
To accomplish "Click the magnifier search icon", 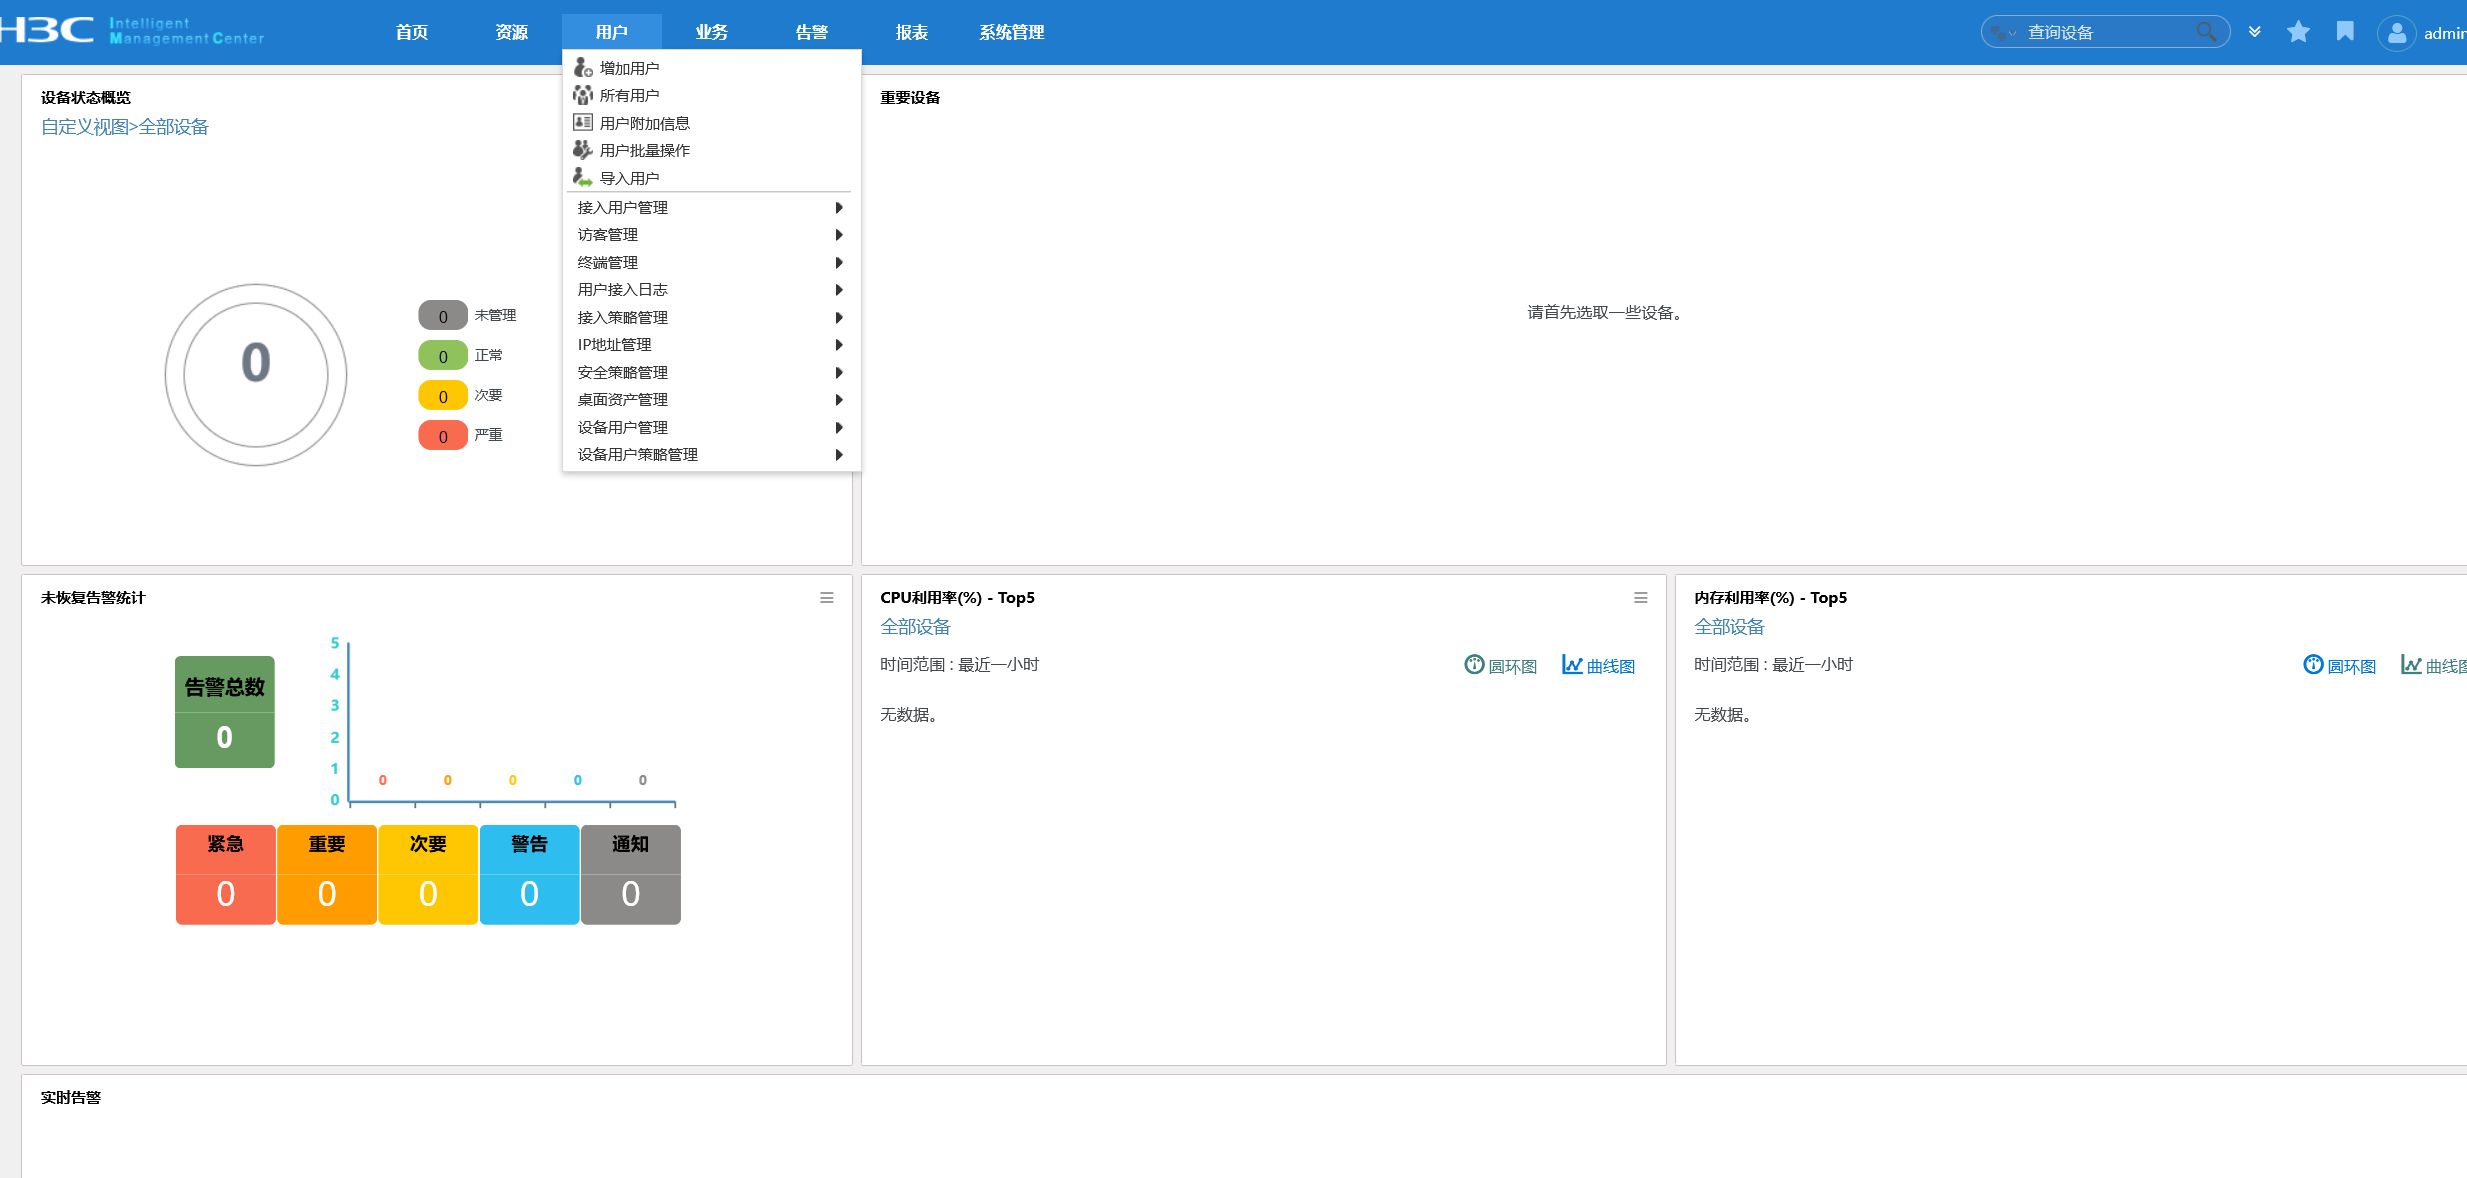I will 2206,32.
